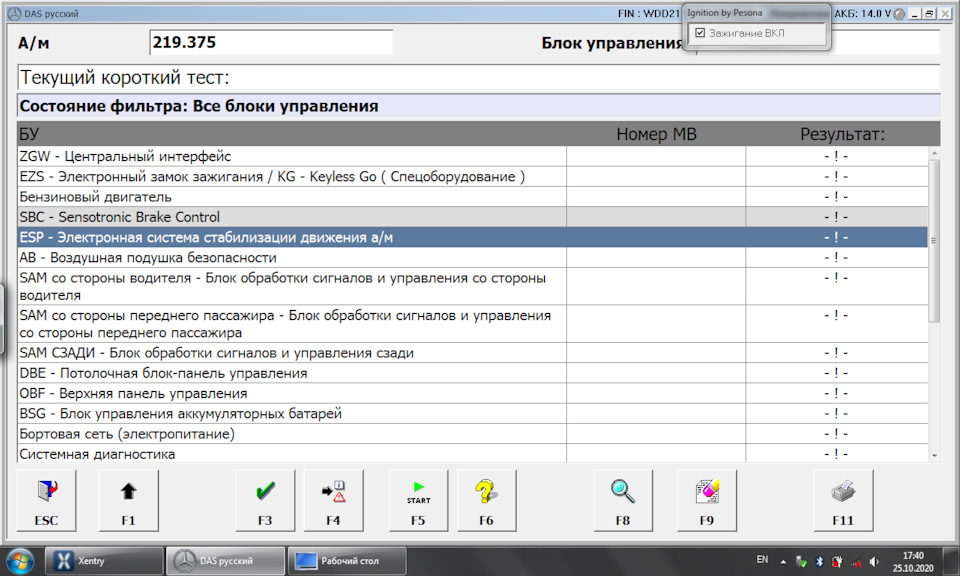960x576 pixels.
Task: Click the БУ column header
Action: [292, 134]
